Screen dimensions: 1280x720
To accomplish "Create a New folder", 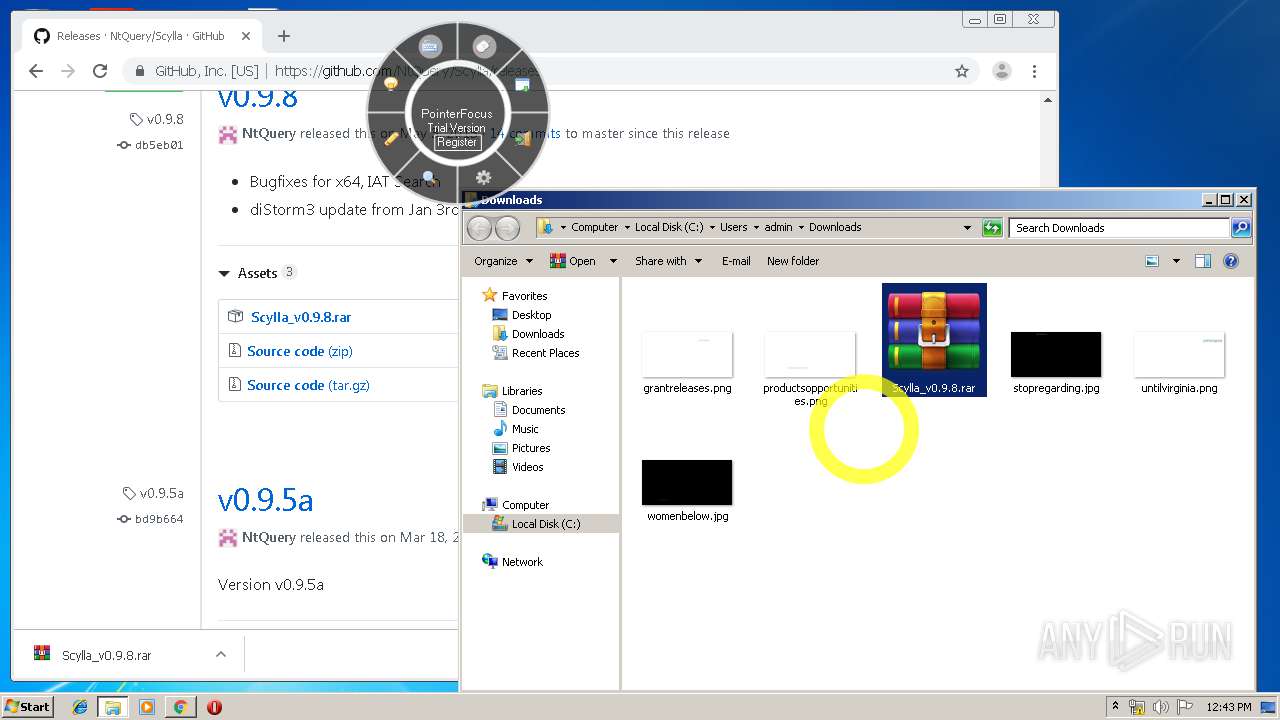I will [x=793, y=261].
